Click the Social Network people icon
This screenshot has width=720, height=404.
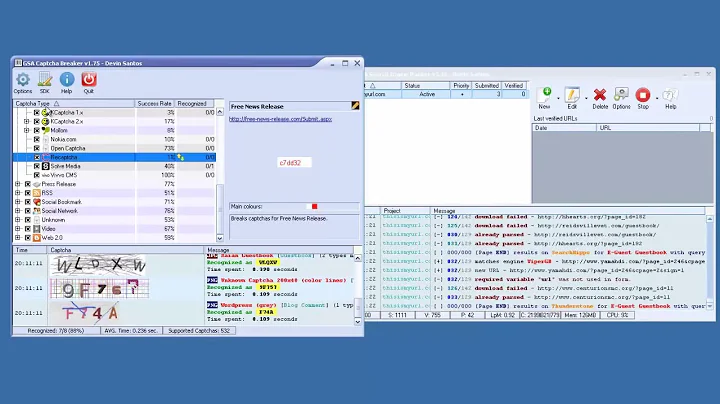tap(37, 211)
